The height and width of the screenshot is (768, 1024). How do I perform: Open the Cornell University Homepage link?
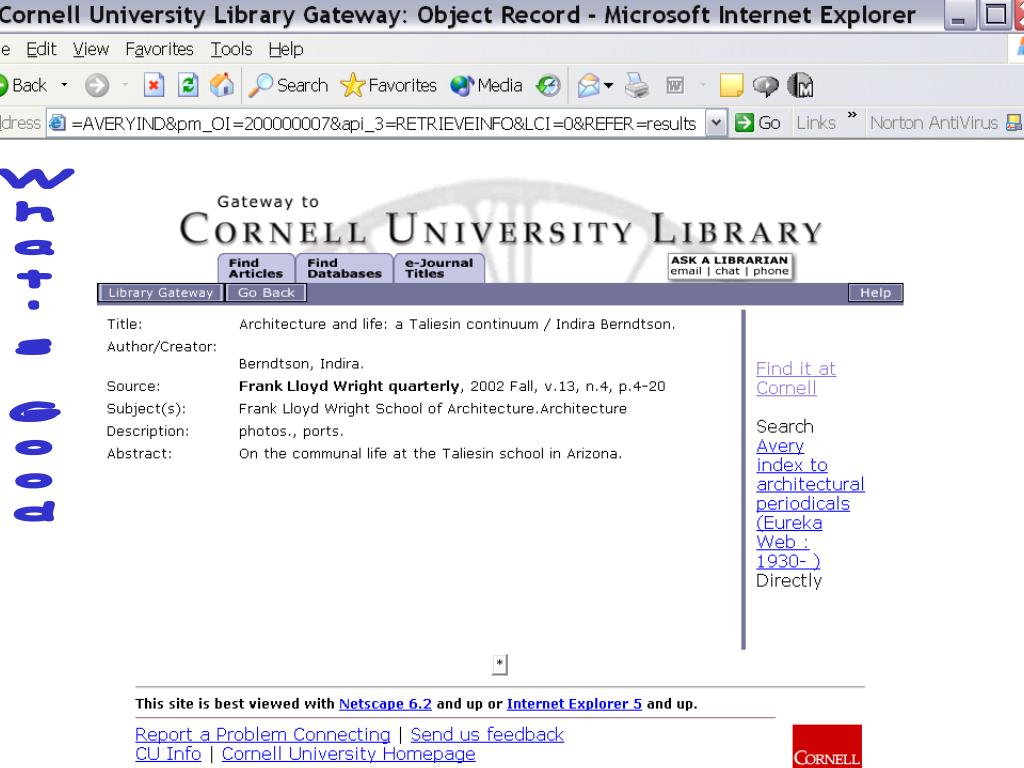click(348, 754)
